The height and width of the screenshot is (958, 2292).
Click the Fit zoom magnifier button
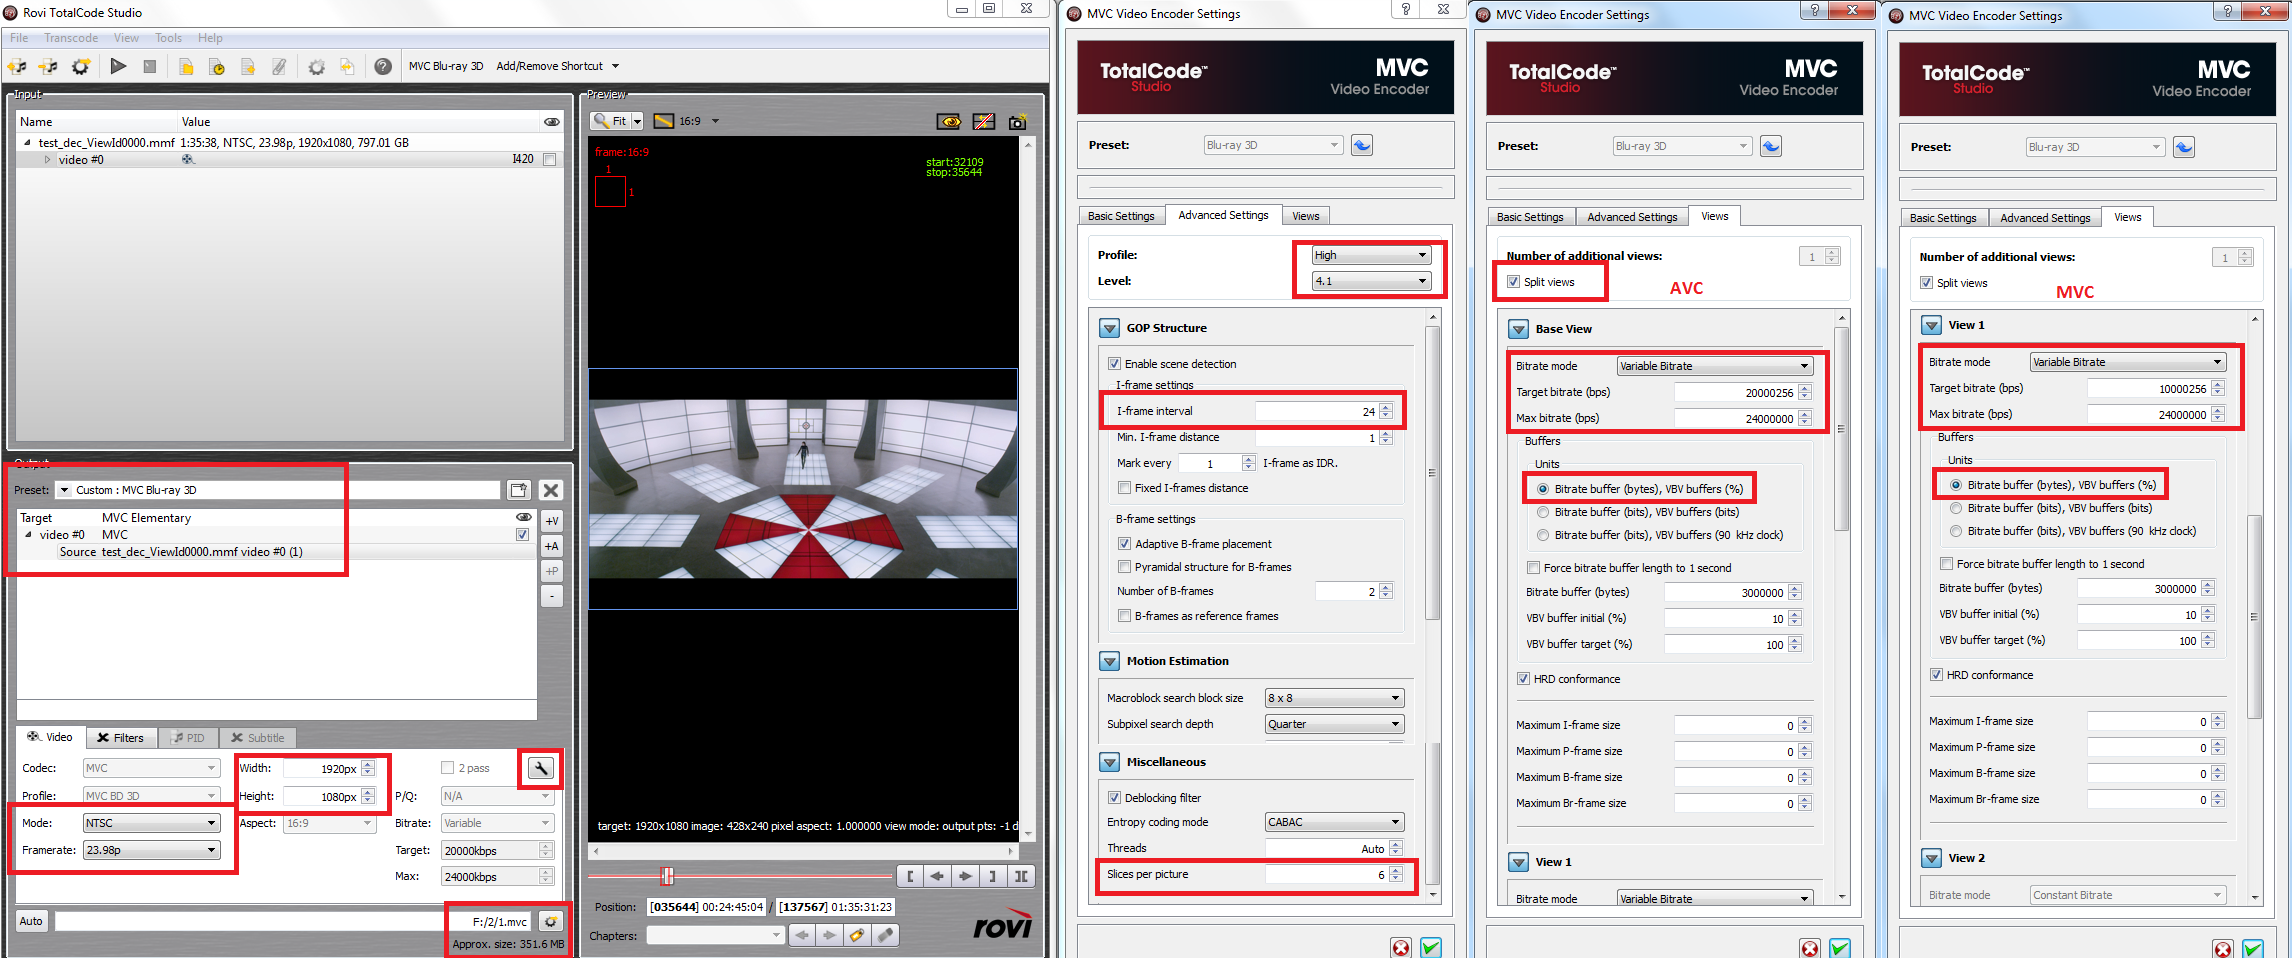[610, 121]
